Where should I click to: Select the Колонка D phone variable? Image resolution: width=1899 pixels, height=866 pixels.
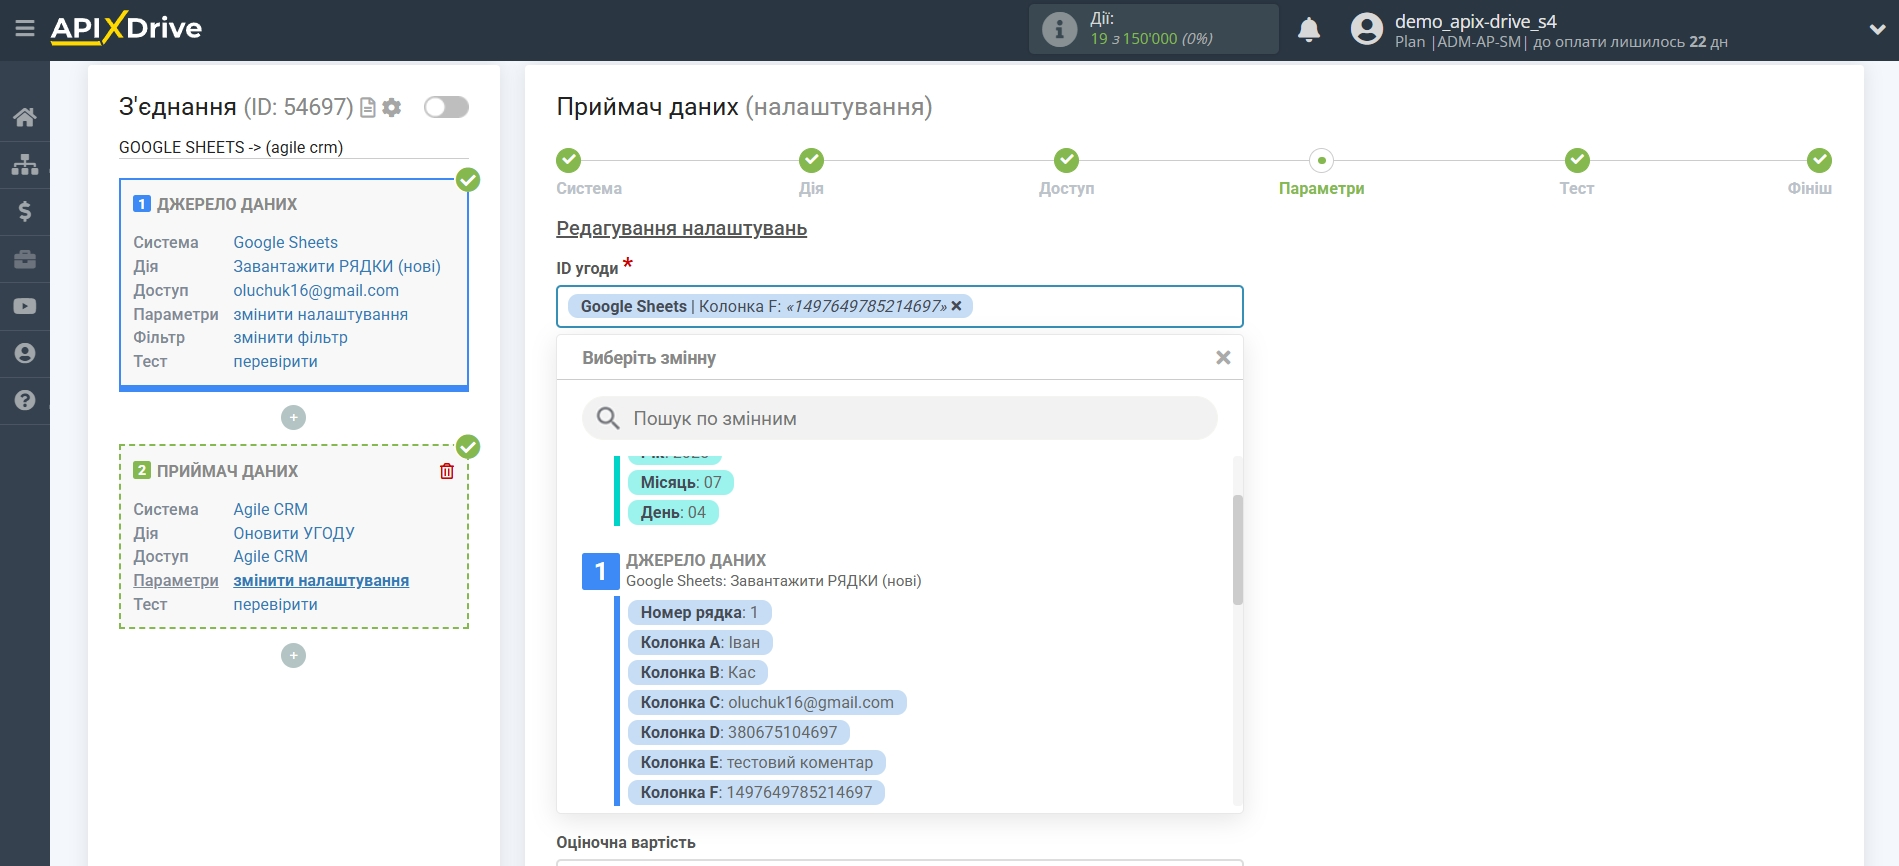(x=739, y=732)
